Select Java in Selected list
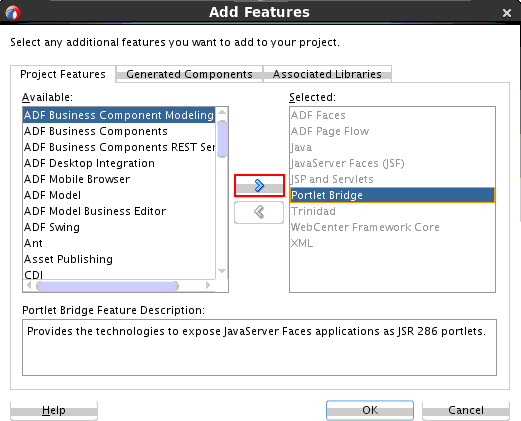This screenshot has width=521, height=421. click(x=392, y=147)
